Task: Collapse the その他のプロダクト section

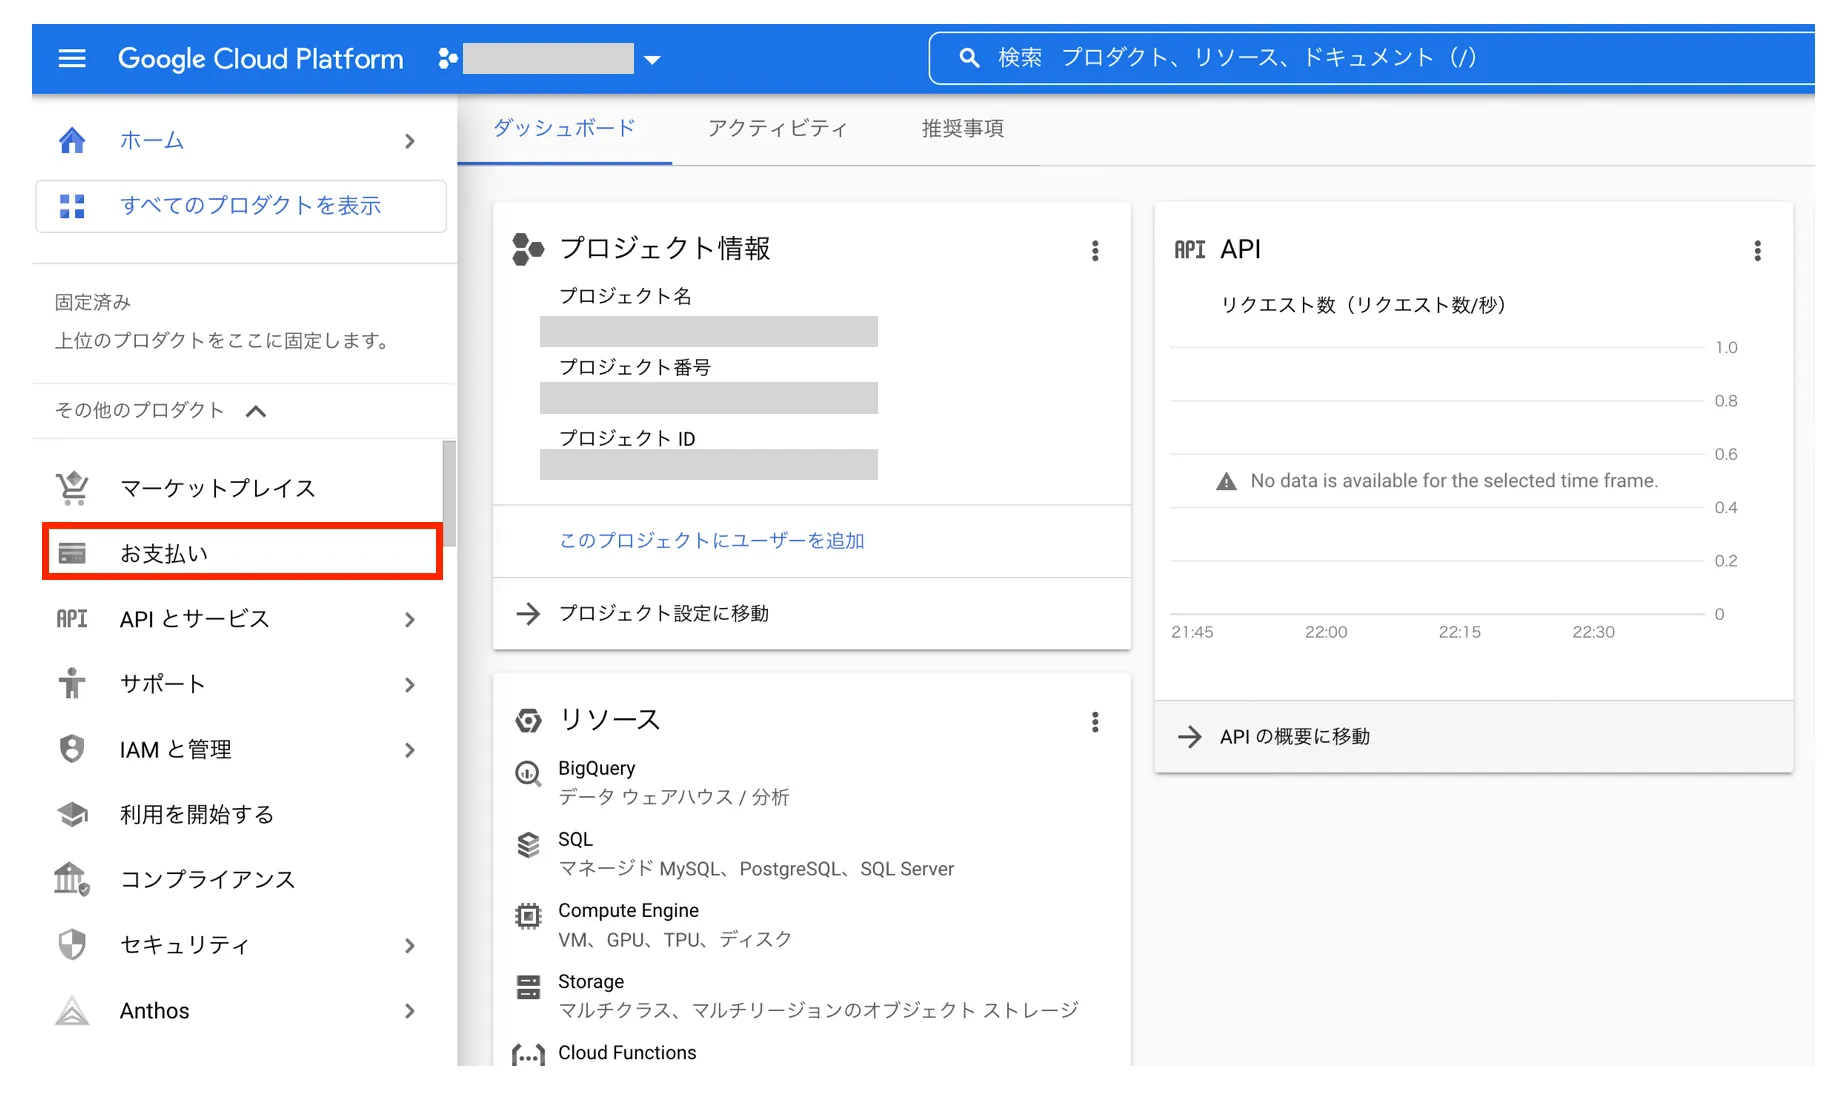Action: [256, 411]
